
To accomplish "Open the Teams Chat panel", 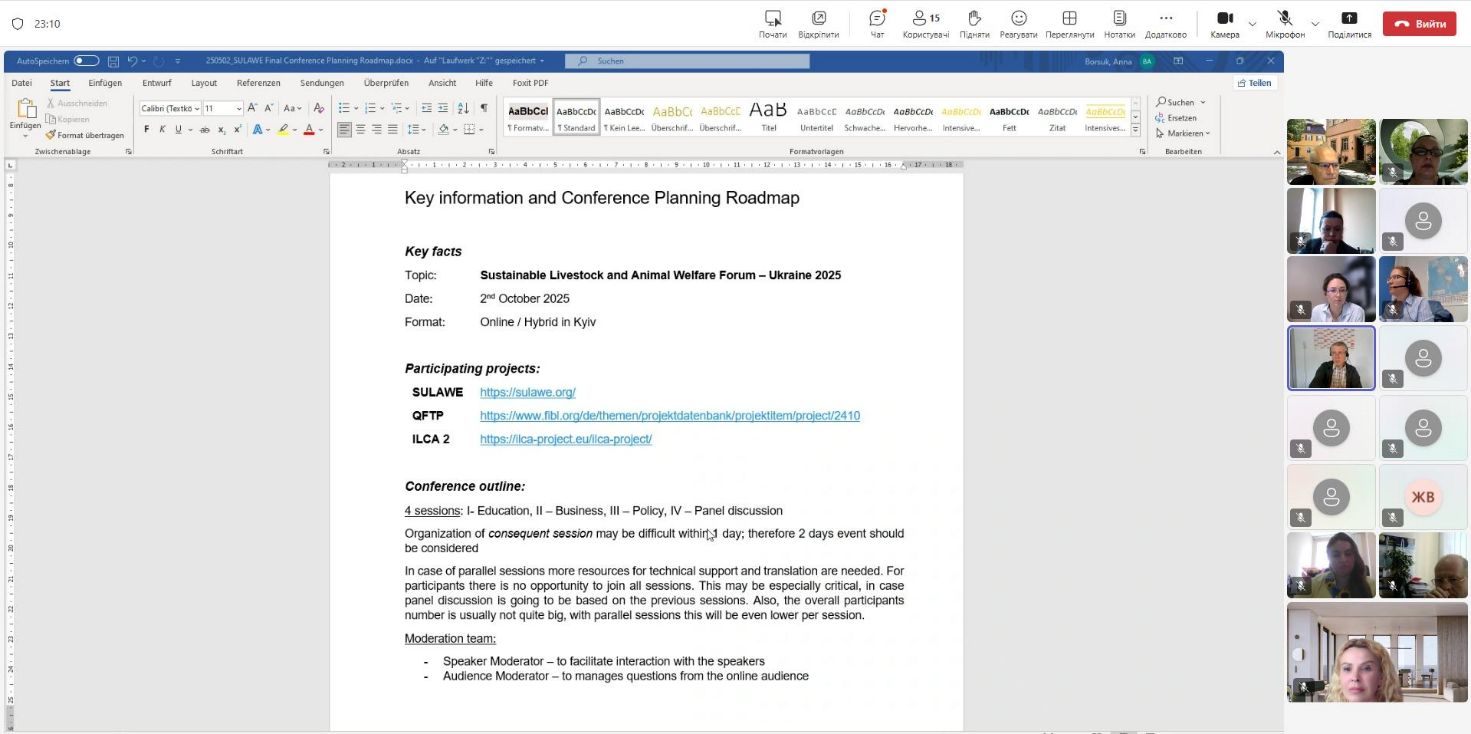I will tap(877, 24).
